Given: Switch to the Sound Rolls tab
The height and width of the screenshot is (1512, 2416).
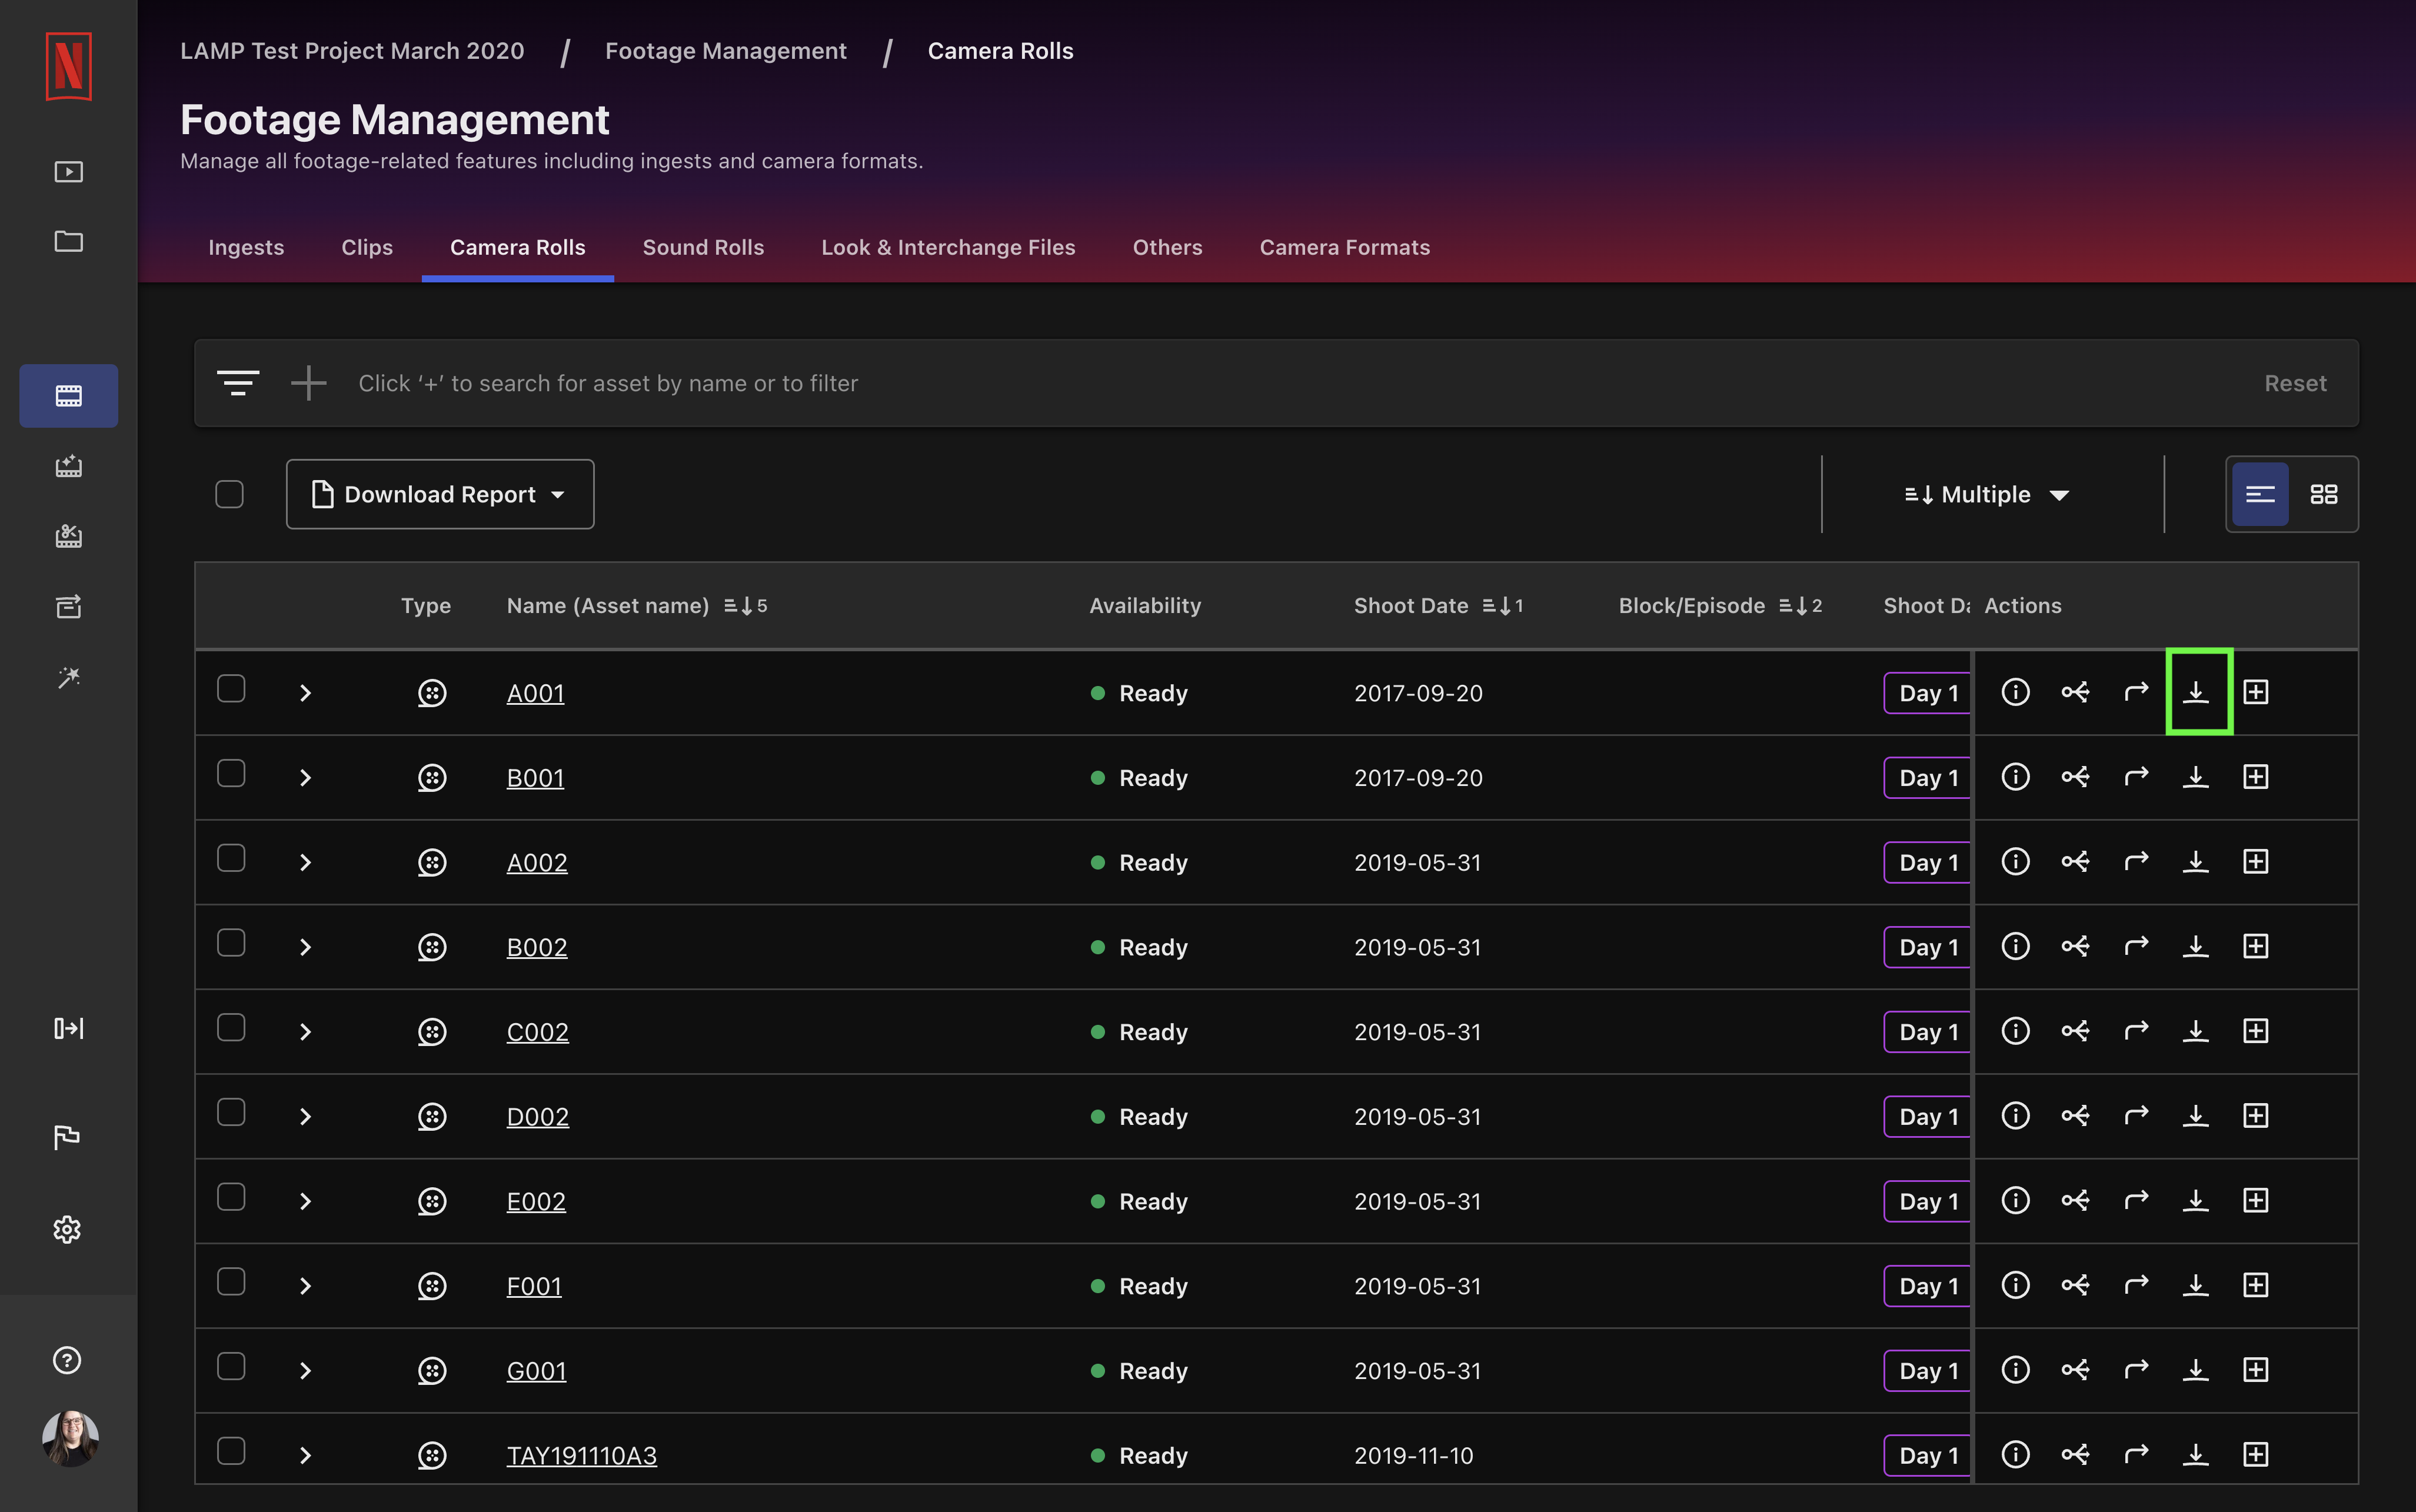Looking at the screenshot, I should [703, 247].
